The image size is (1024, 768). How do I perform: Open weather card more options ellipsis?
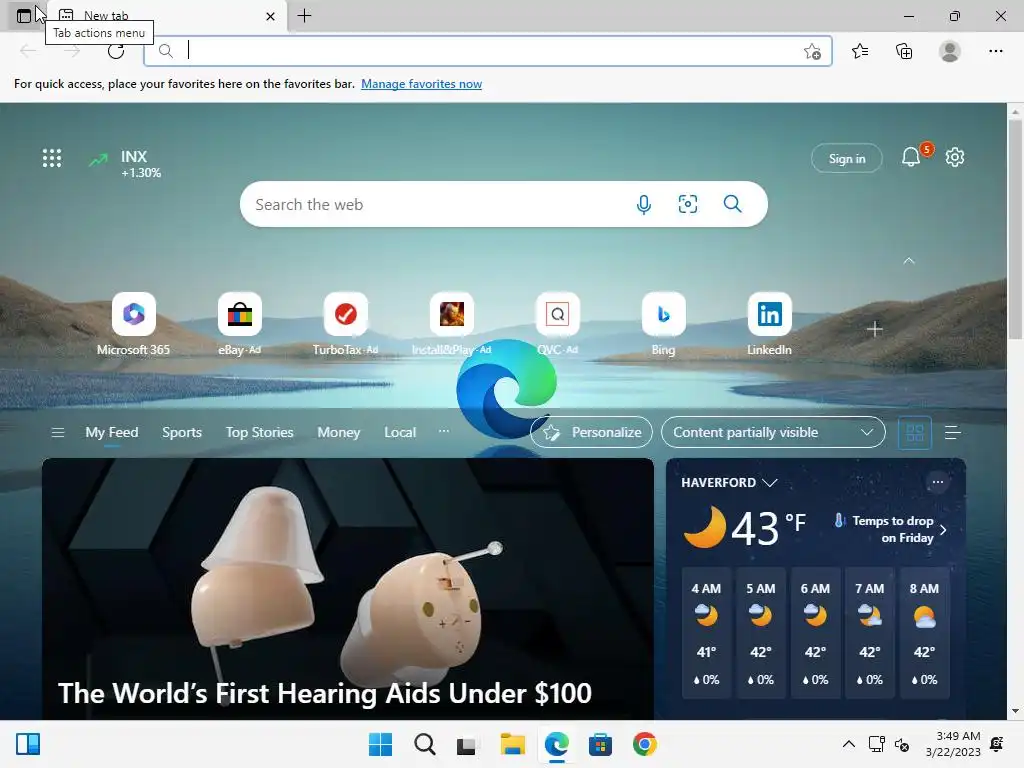click(938, 482)
